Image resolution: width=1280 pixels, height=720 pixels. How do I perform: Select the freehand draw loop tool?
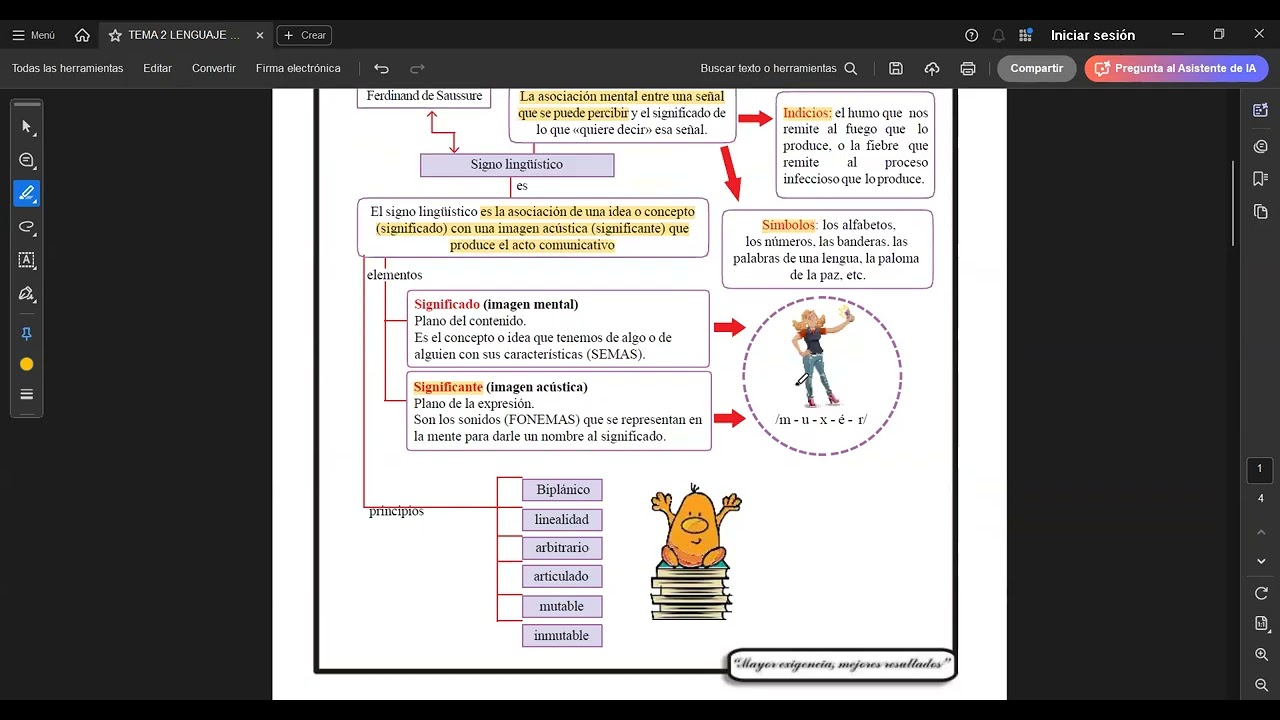(x=27, y=226)
